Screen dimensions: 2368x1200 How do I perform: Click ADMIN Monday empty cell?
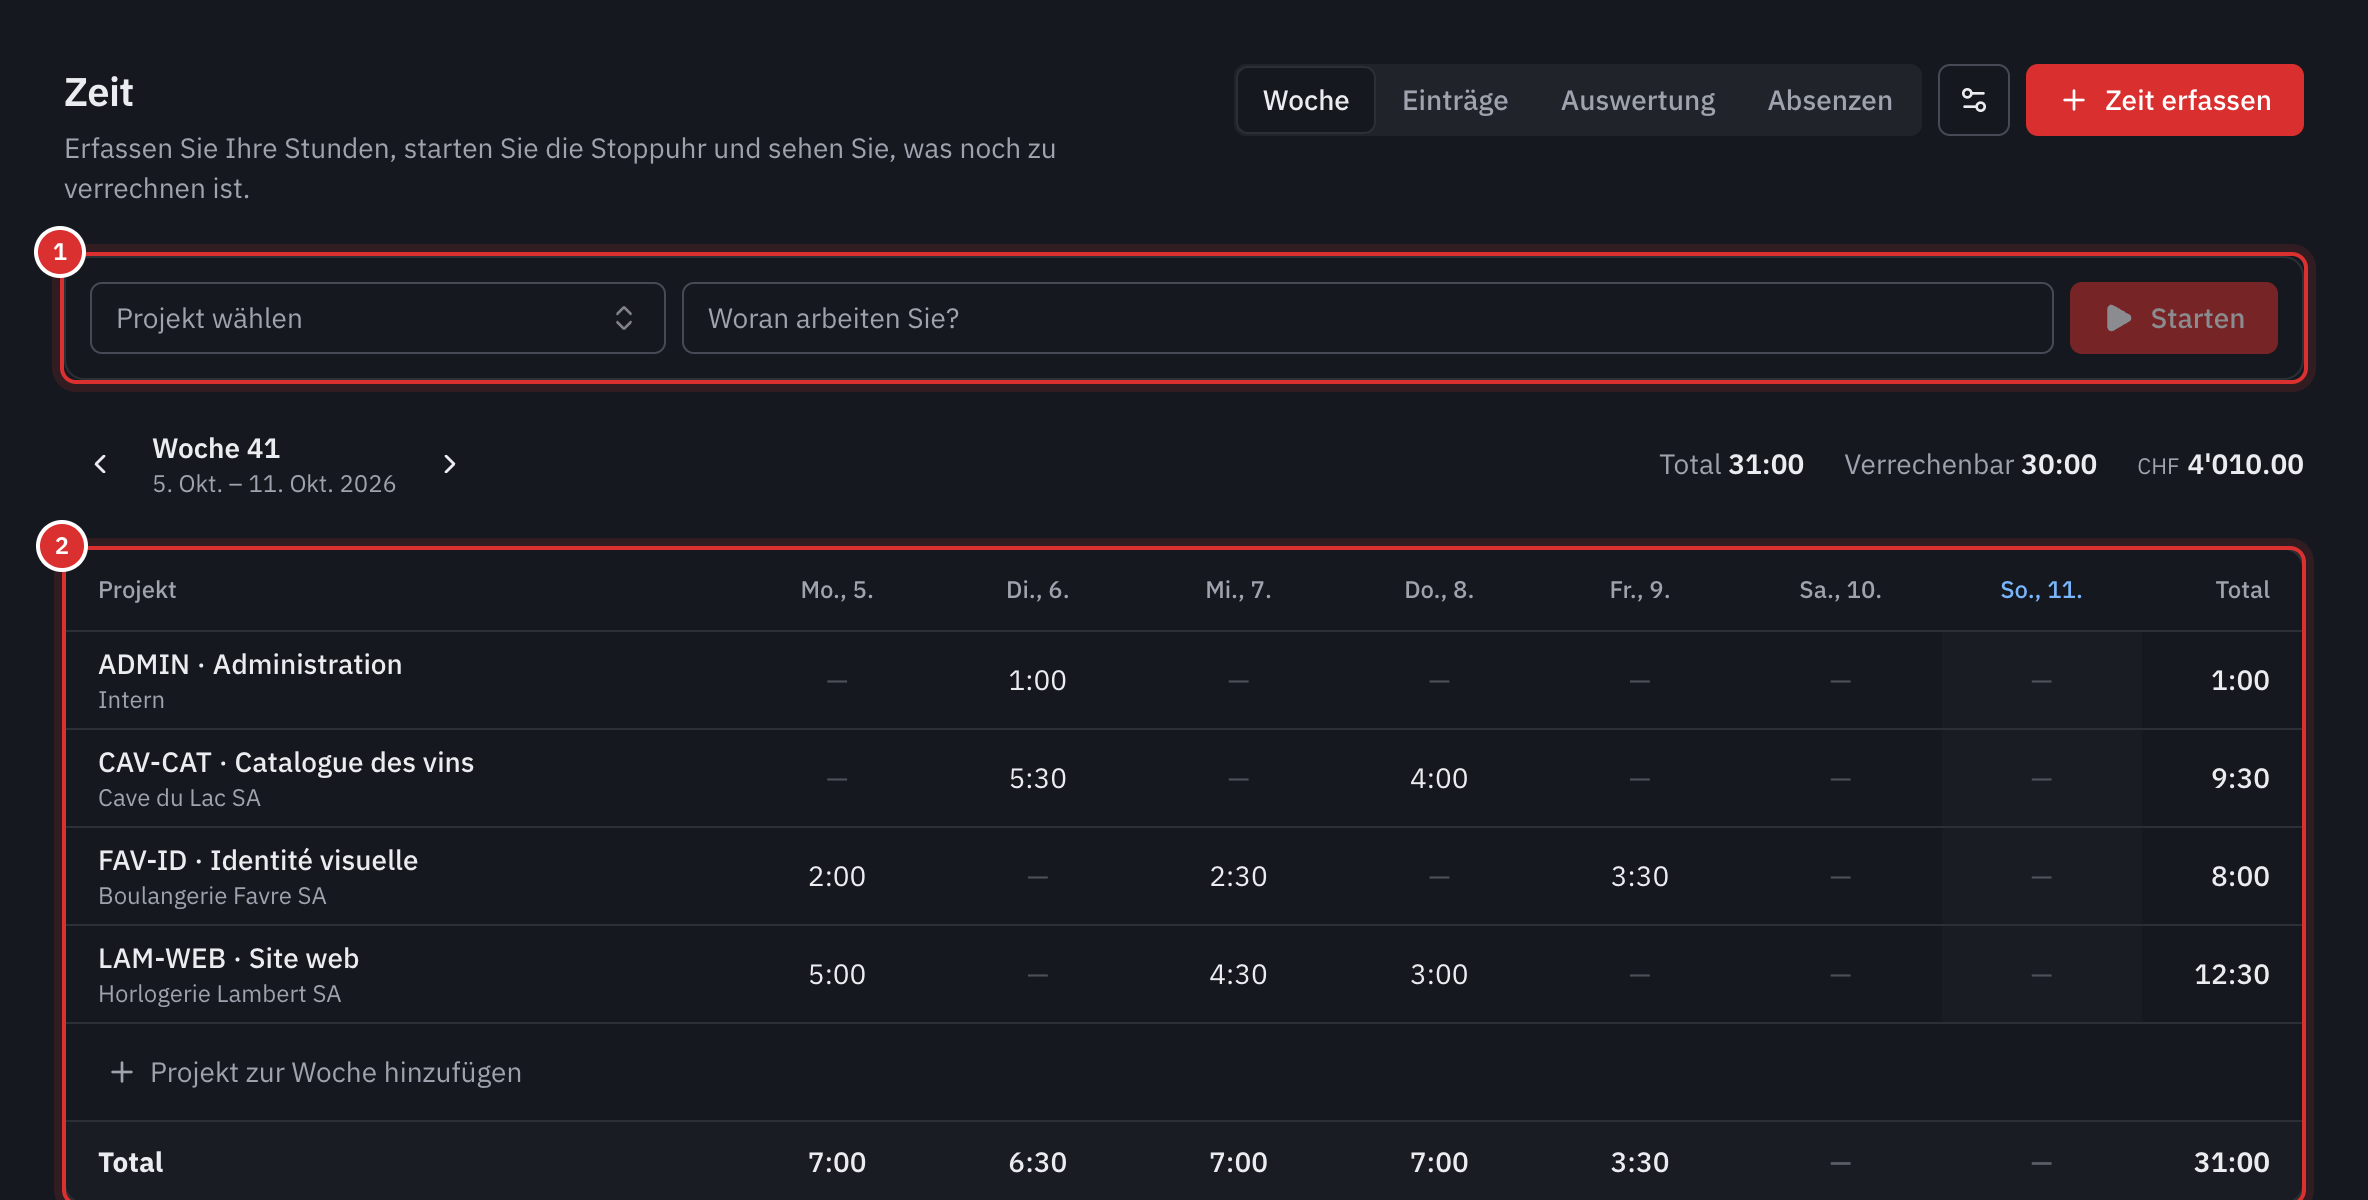point(837,680)
